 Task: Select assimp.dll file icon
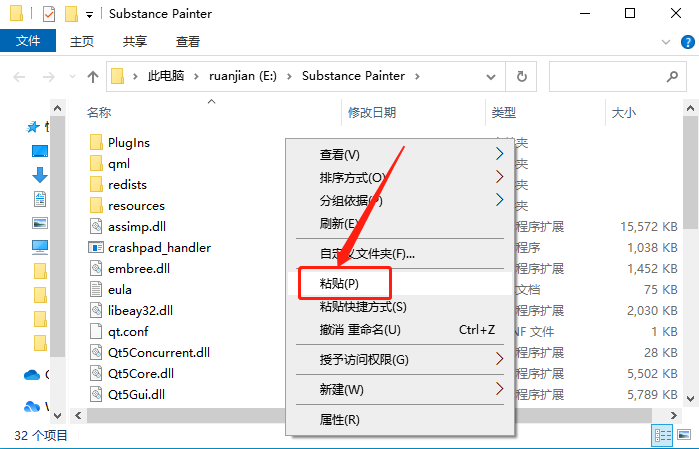[x=96, y=227]
